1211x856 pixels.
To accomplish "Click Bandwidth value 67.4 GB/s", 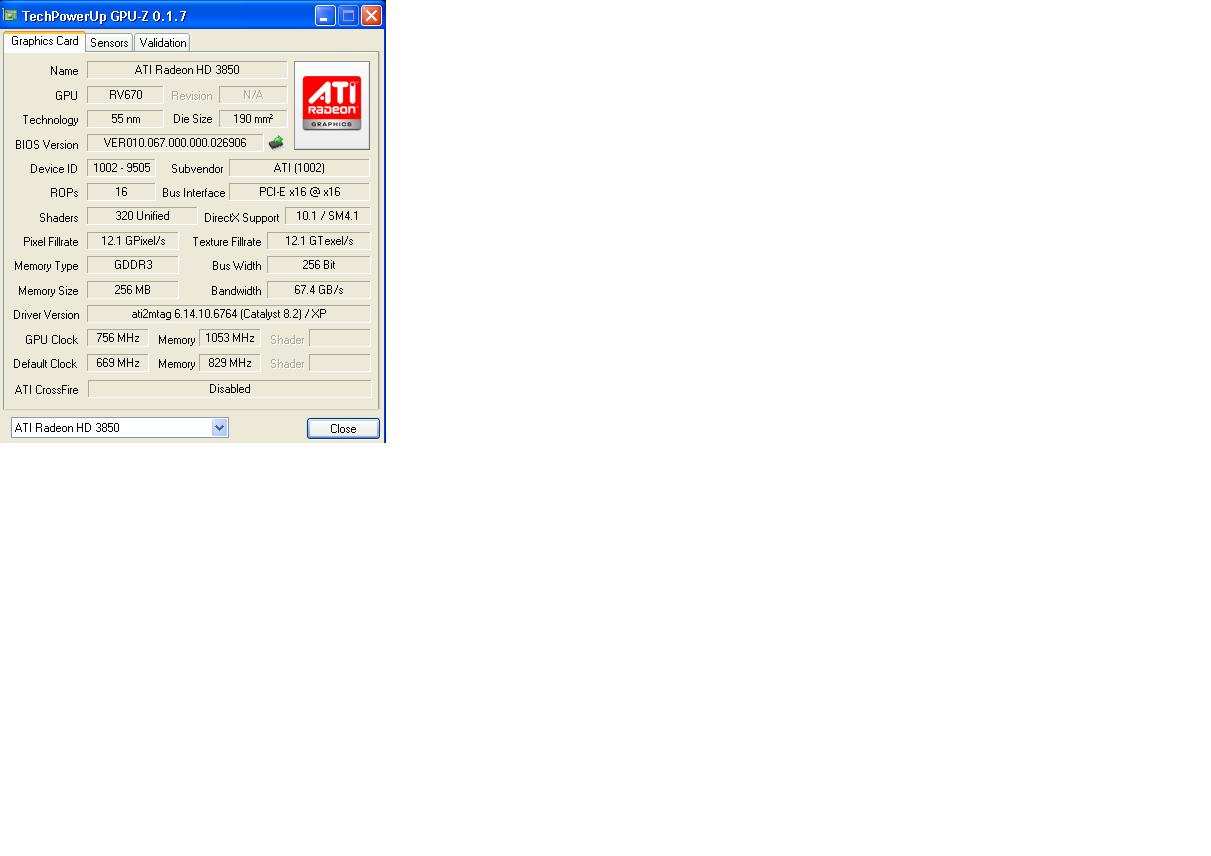I will pyautogui.click(x=318, y=290).
